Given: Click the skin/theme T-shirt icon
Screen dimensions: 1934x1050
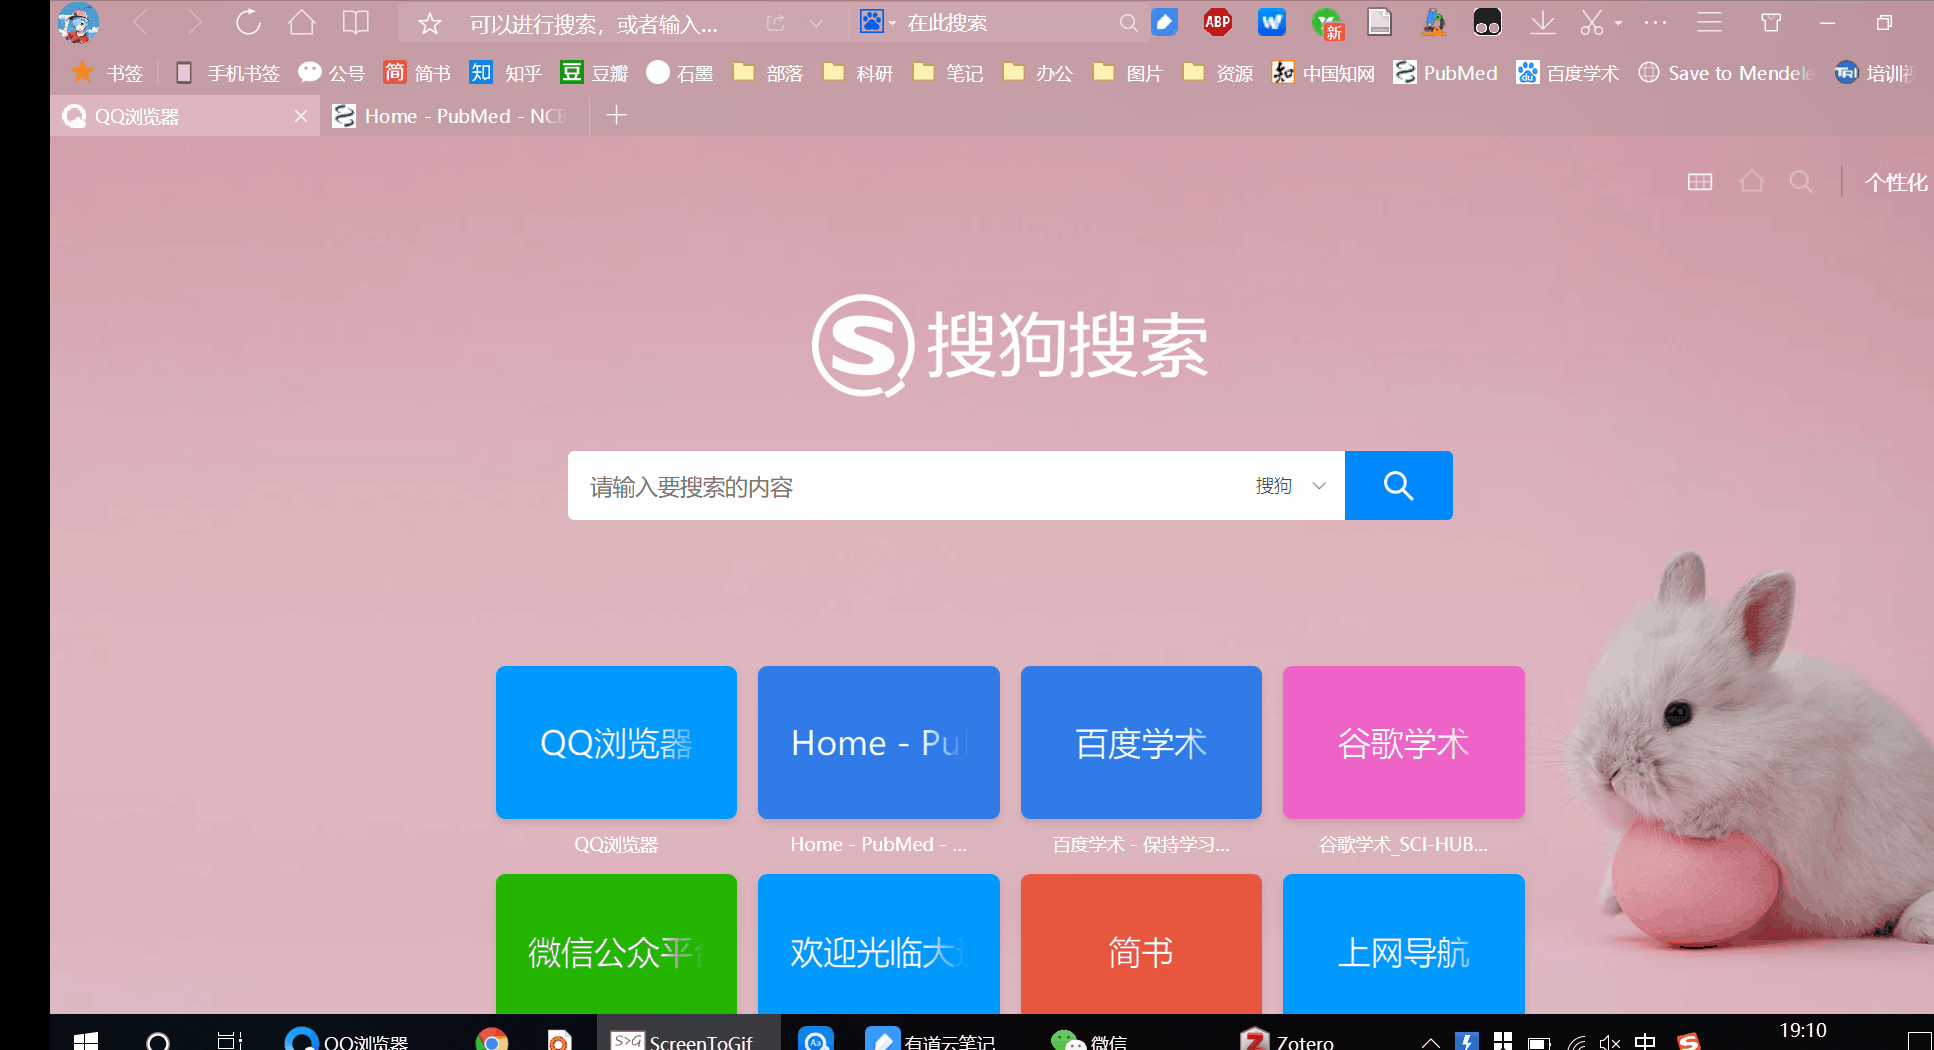Looking at the screenshot, I should pos(1771,22).
